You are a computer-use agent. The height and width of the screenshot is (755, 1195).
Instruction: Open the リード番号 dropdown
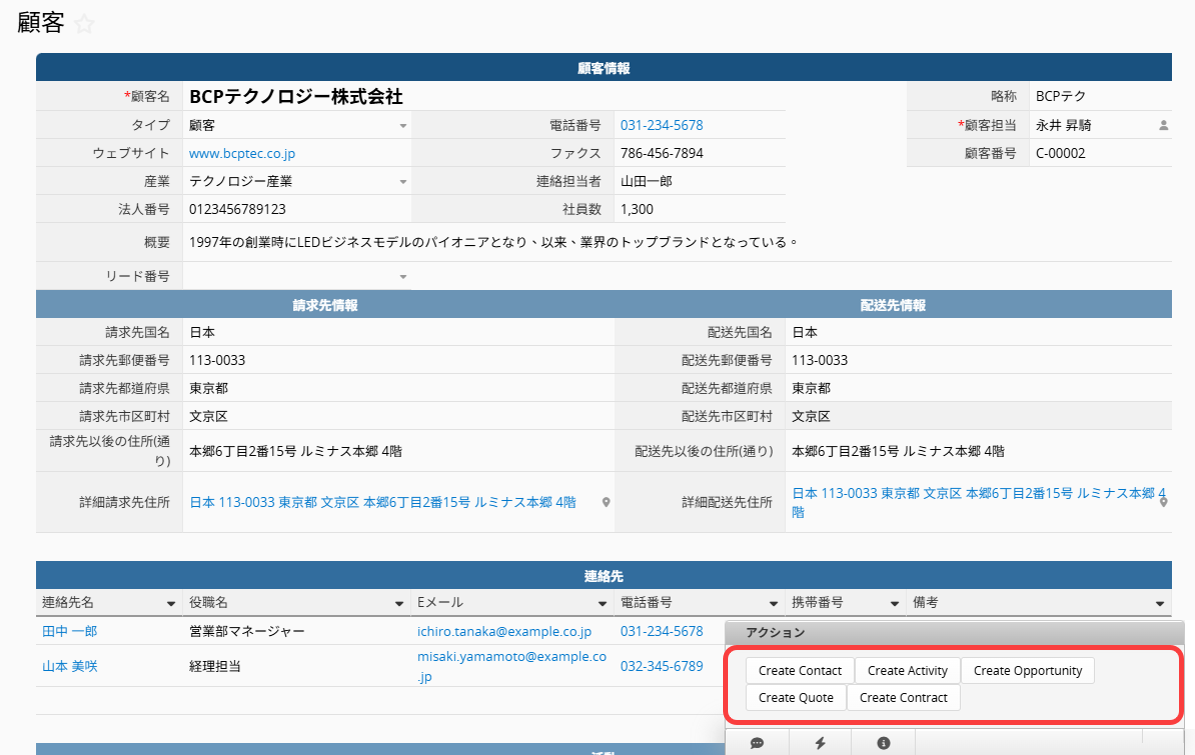(x=403, y=277)
